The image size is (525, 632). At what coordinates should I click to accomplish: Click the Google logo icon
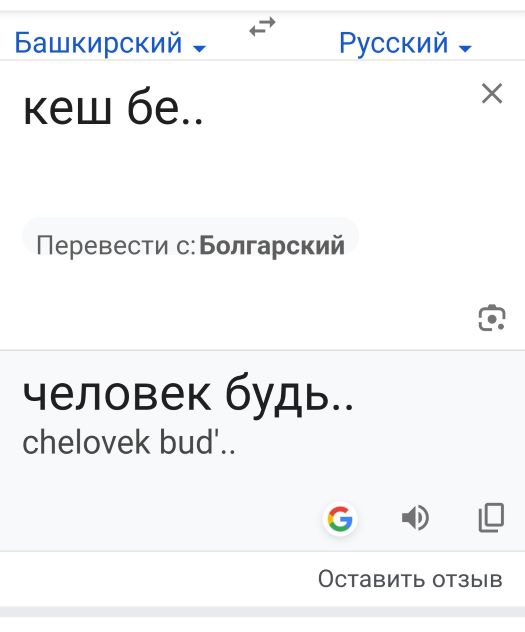point(340,518)
